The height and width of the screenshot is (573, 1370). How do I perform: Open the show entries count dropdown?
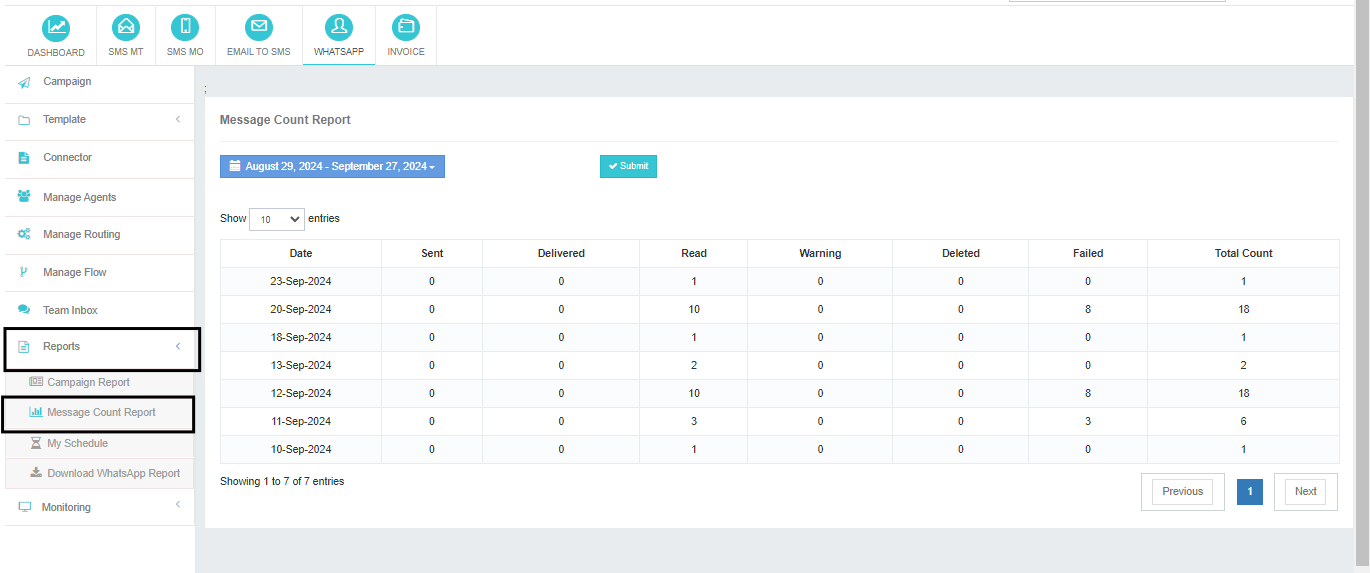point(277,219)
